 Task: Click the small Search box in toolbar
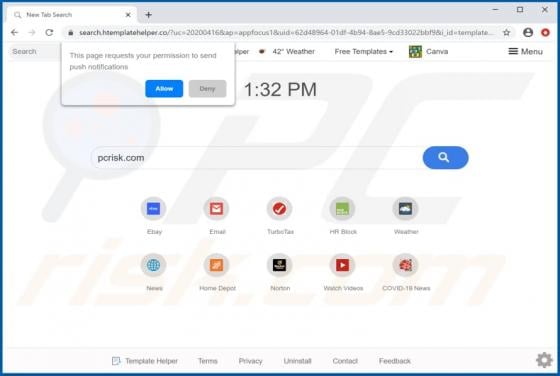coord(35,51)
